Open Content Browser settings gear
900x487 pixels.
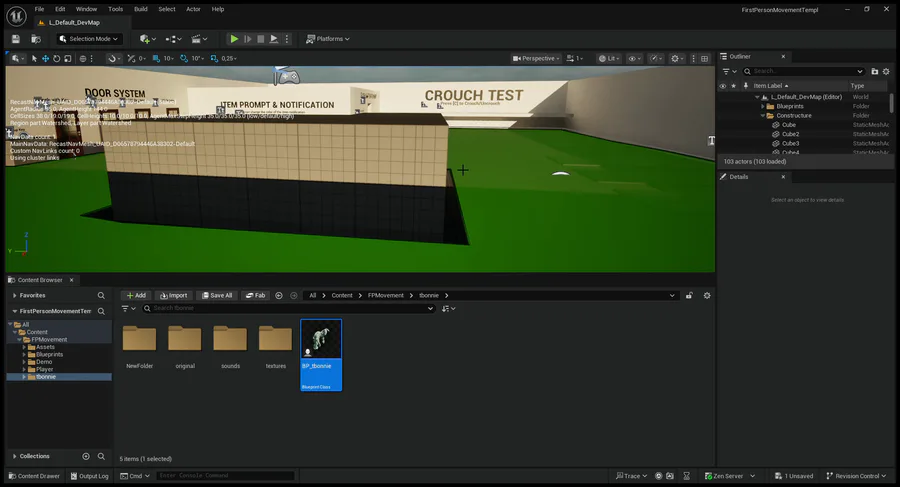707,296
